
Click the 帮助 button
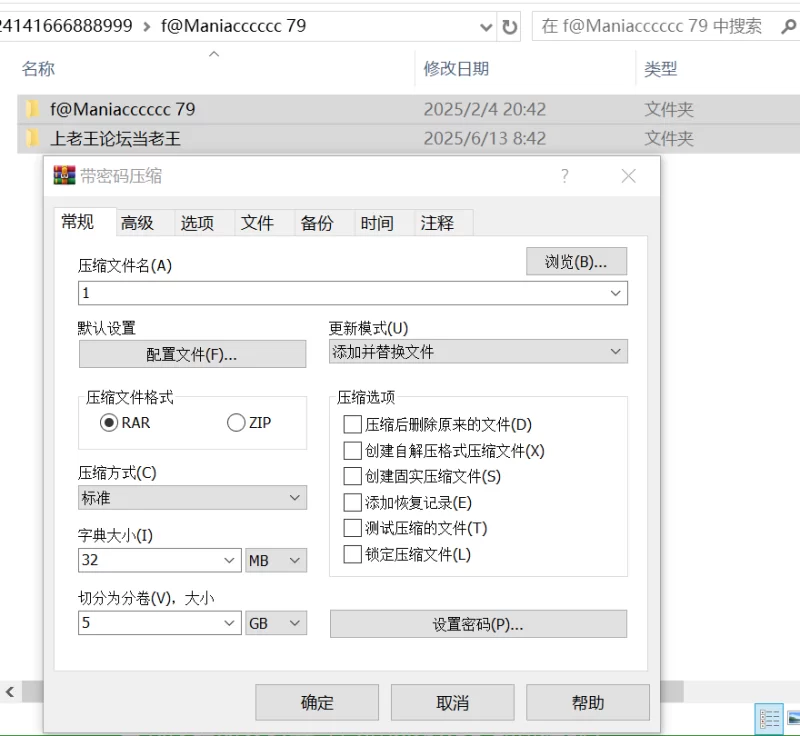pos(588,702)
